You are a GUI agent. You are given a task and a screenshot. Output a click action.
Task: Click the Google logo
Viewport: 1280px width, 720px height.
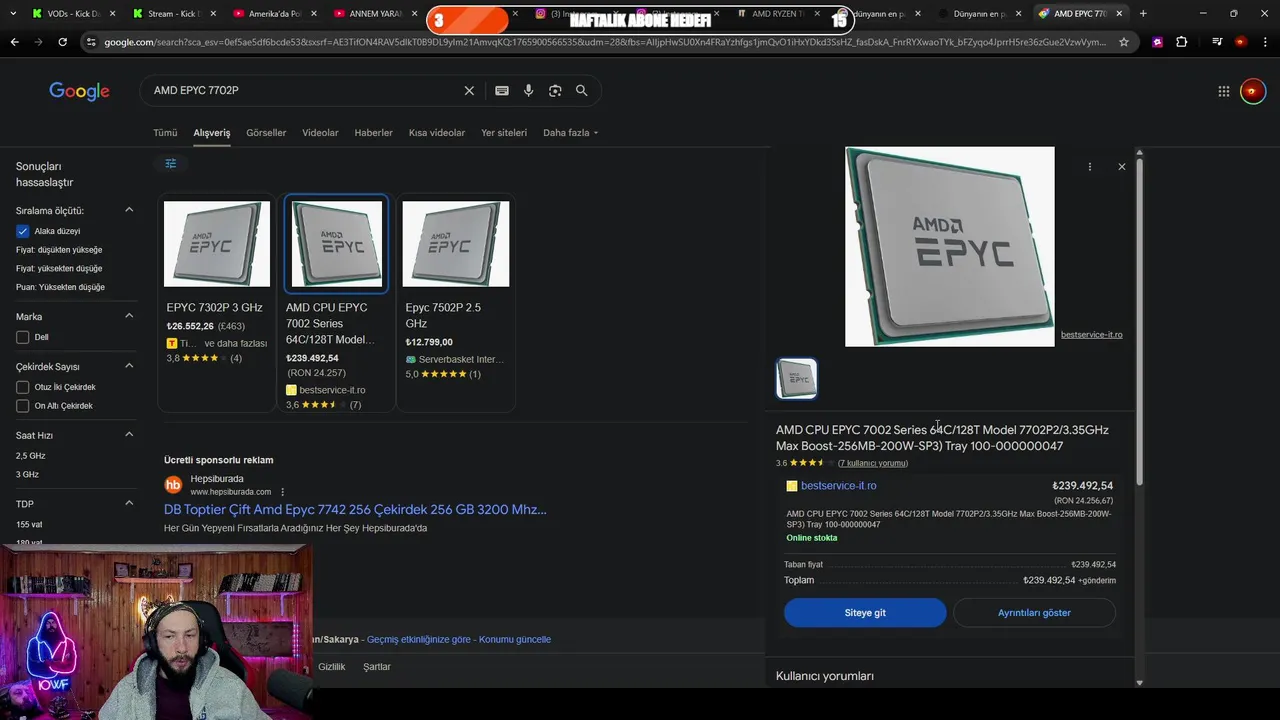pos(79,91)
